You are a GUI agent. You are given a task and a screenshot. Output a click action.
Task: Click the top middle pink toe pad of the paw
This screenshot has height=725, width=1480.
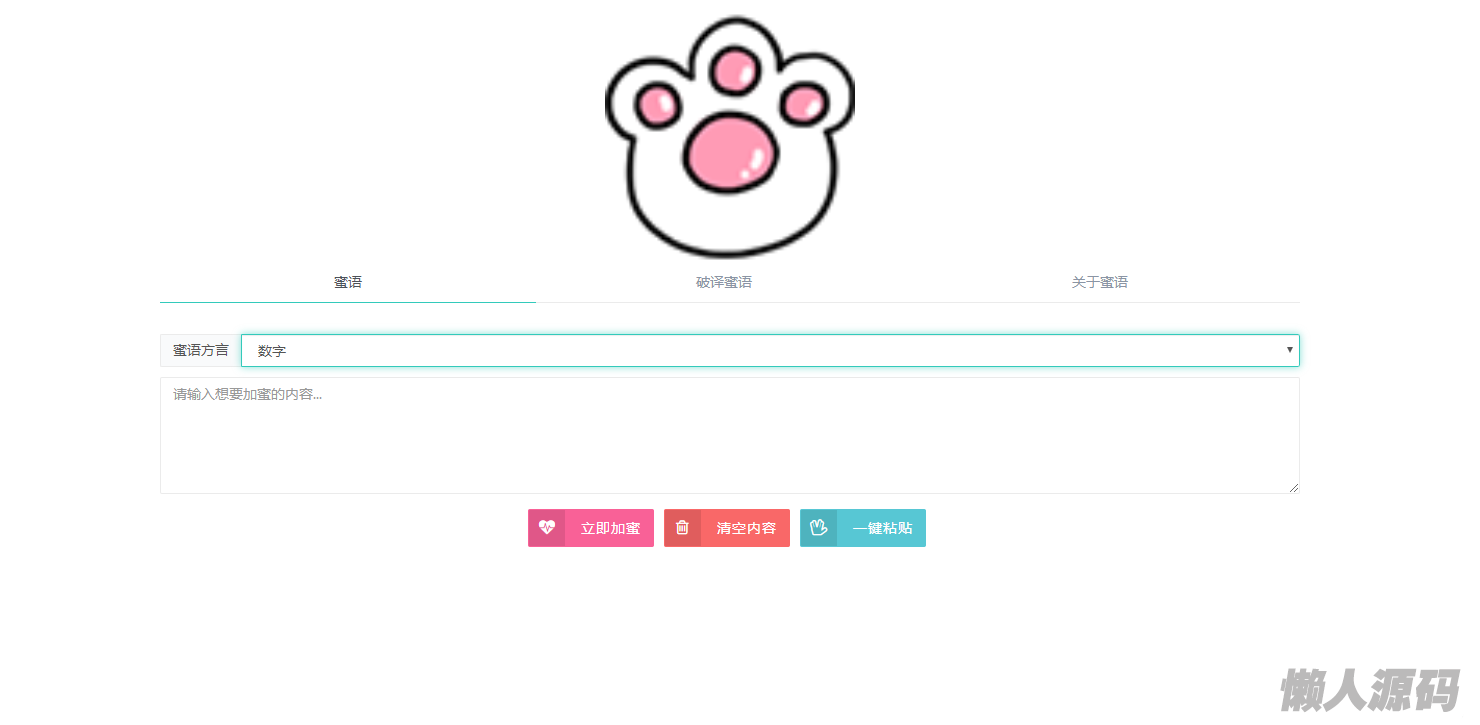[x=737, y=69]
